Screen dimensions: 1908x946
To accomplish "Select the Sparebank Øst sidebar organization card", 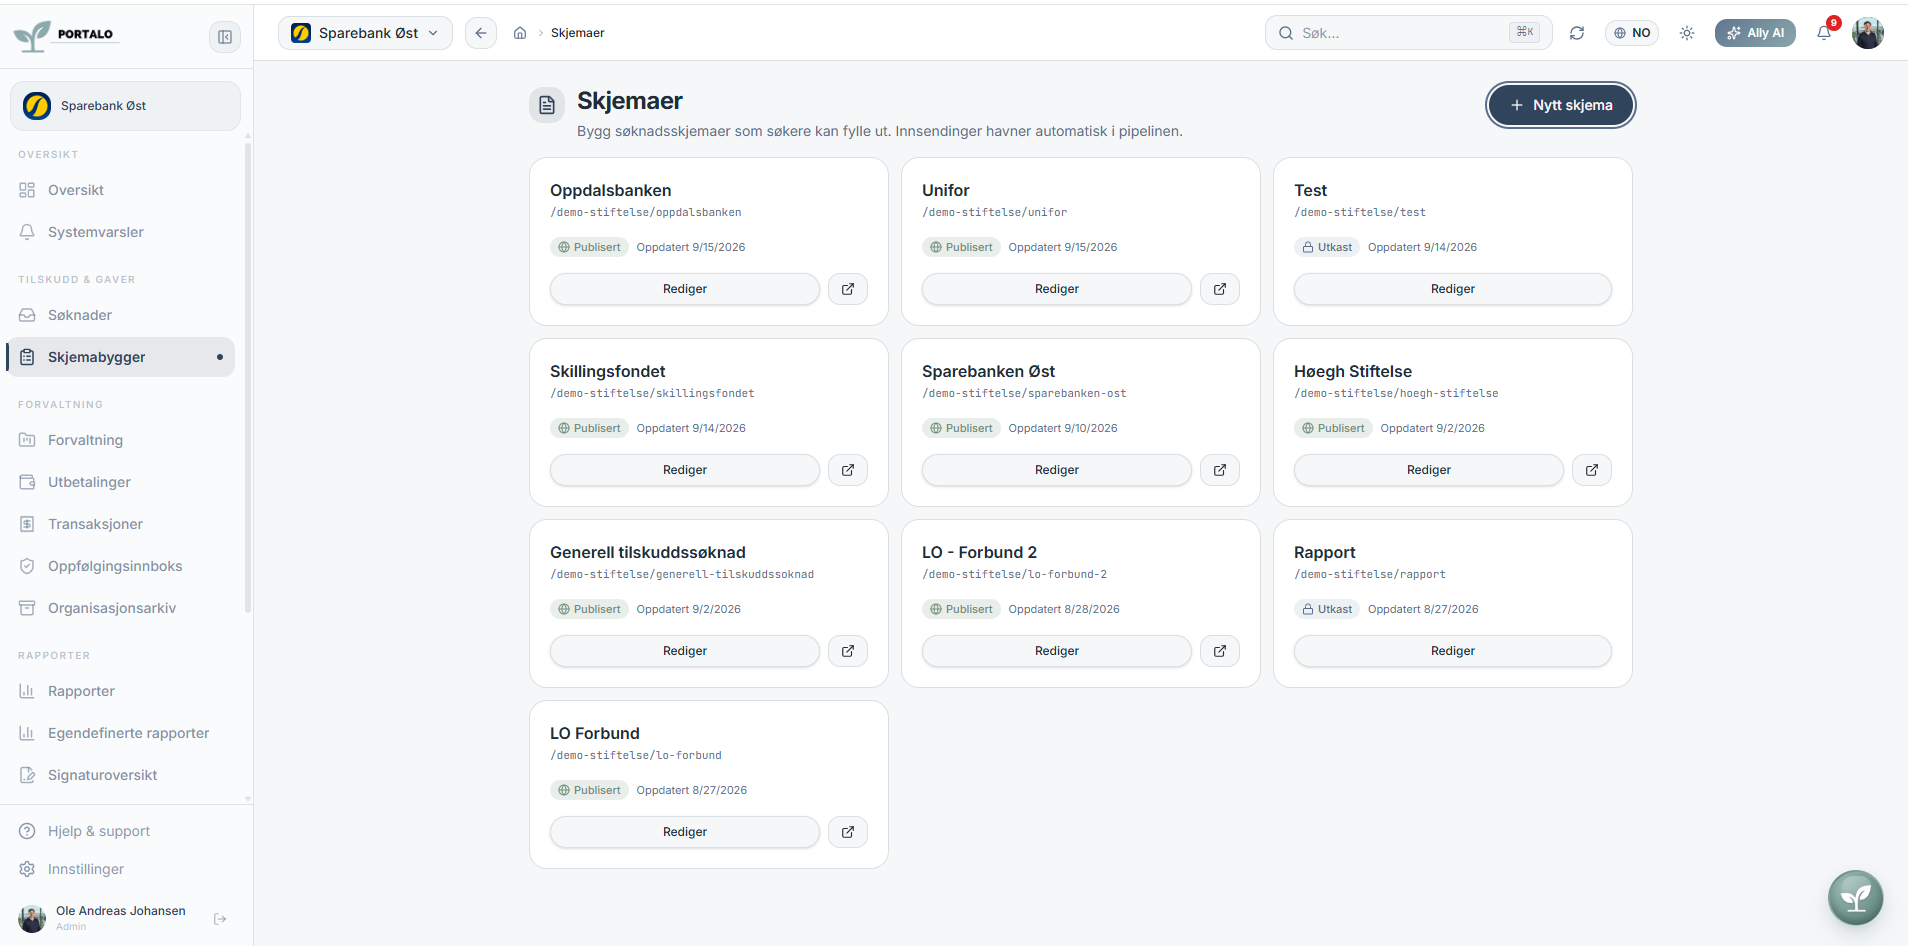I will (x=125, y=106).
